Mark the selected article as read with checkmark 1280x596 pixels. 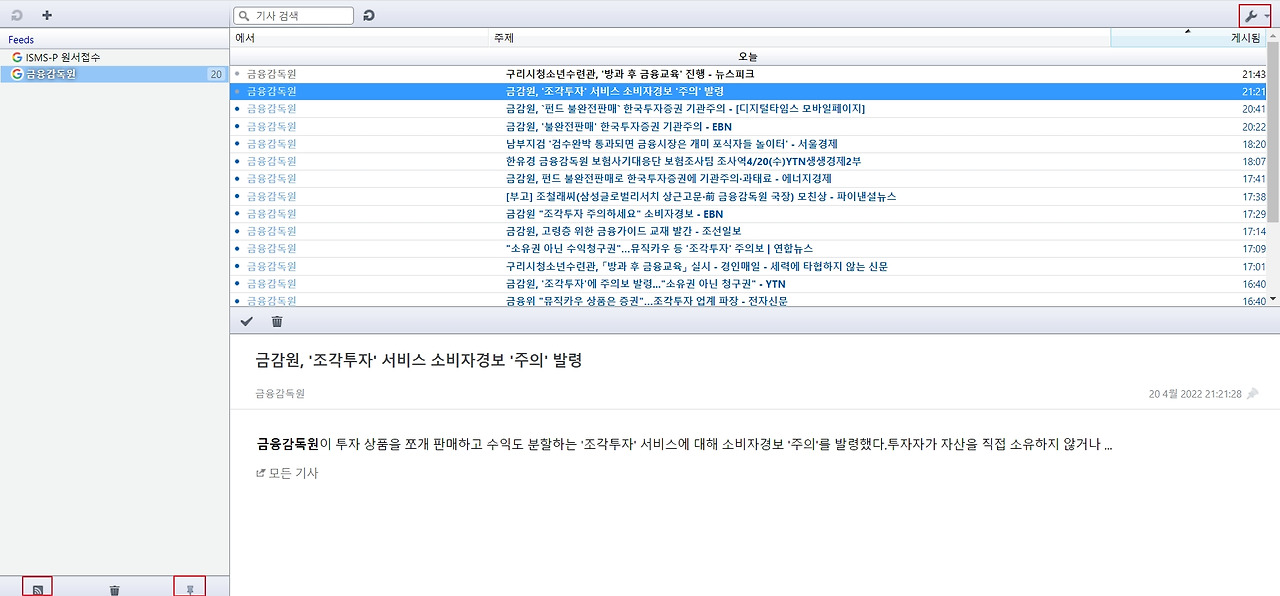[x=246, y=321]
